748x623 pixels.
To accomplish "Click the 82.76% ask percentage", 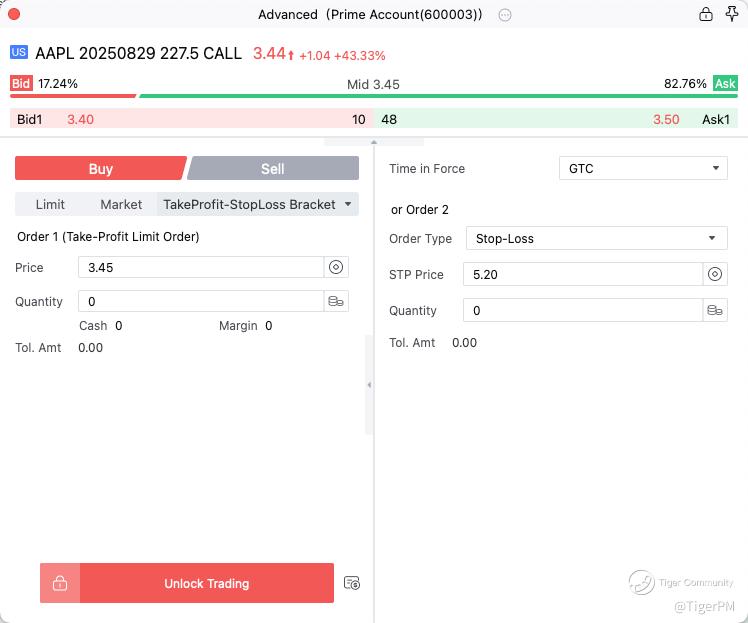I will 685,83.
